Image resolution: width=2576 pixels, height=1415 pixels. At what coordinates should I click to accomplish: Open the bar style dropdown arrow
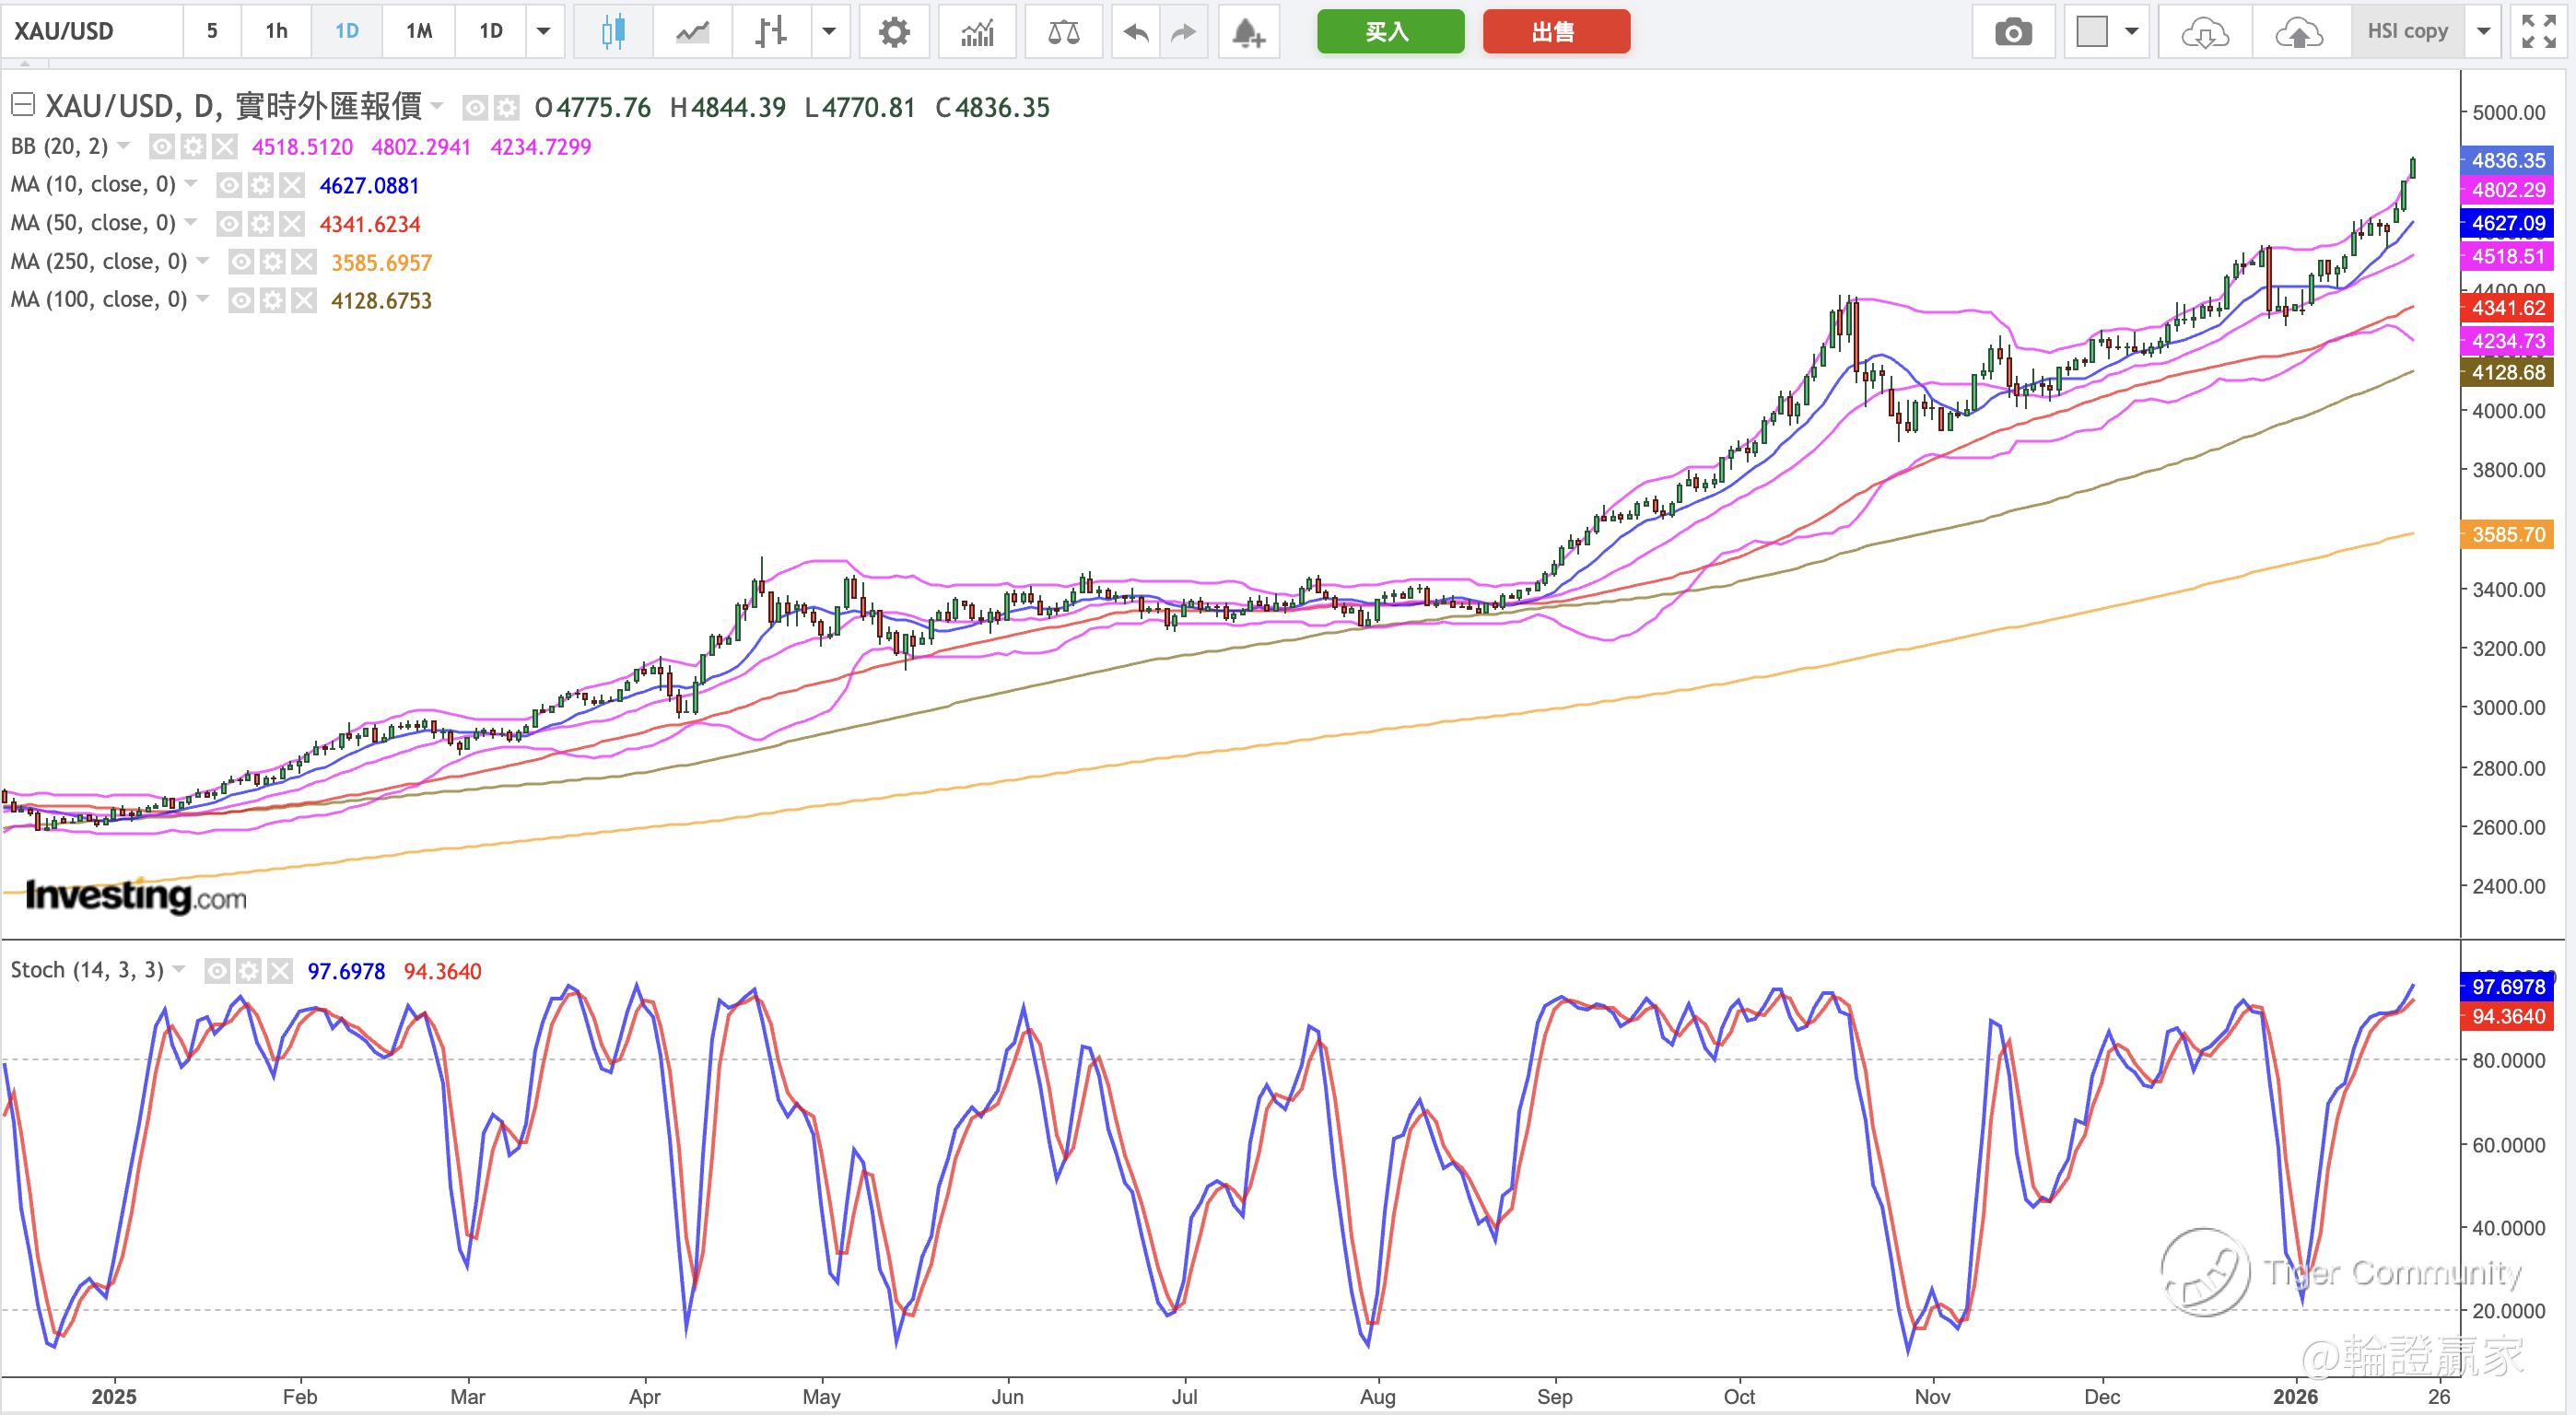click(829, 32)
